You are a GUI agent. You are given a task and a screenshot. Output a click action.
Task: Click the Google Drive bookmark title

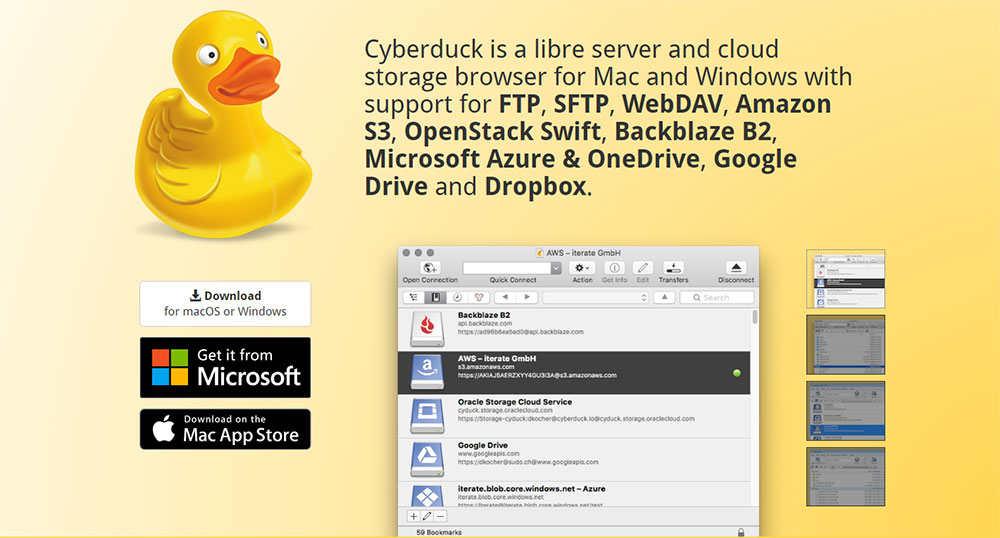click(x=483, y=445)
